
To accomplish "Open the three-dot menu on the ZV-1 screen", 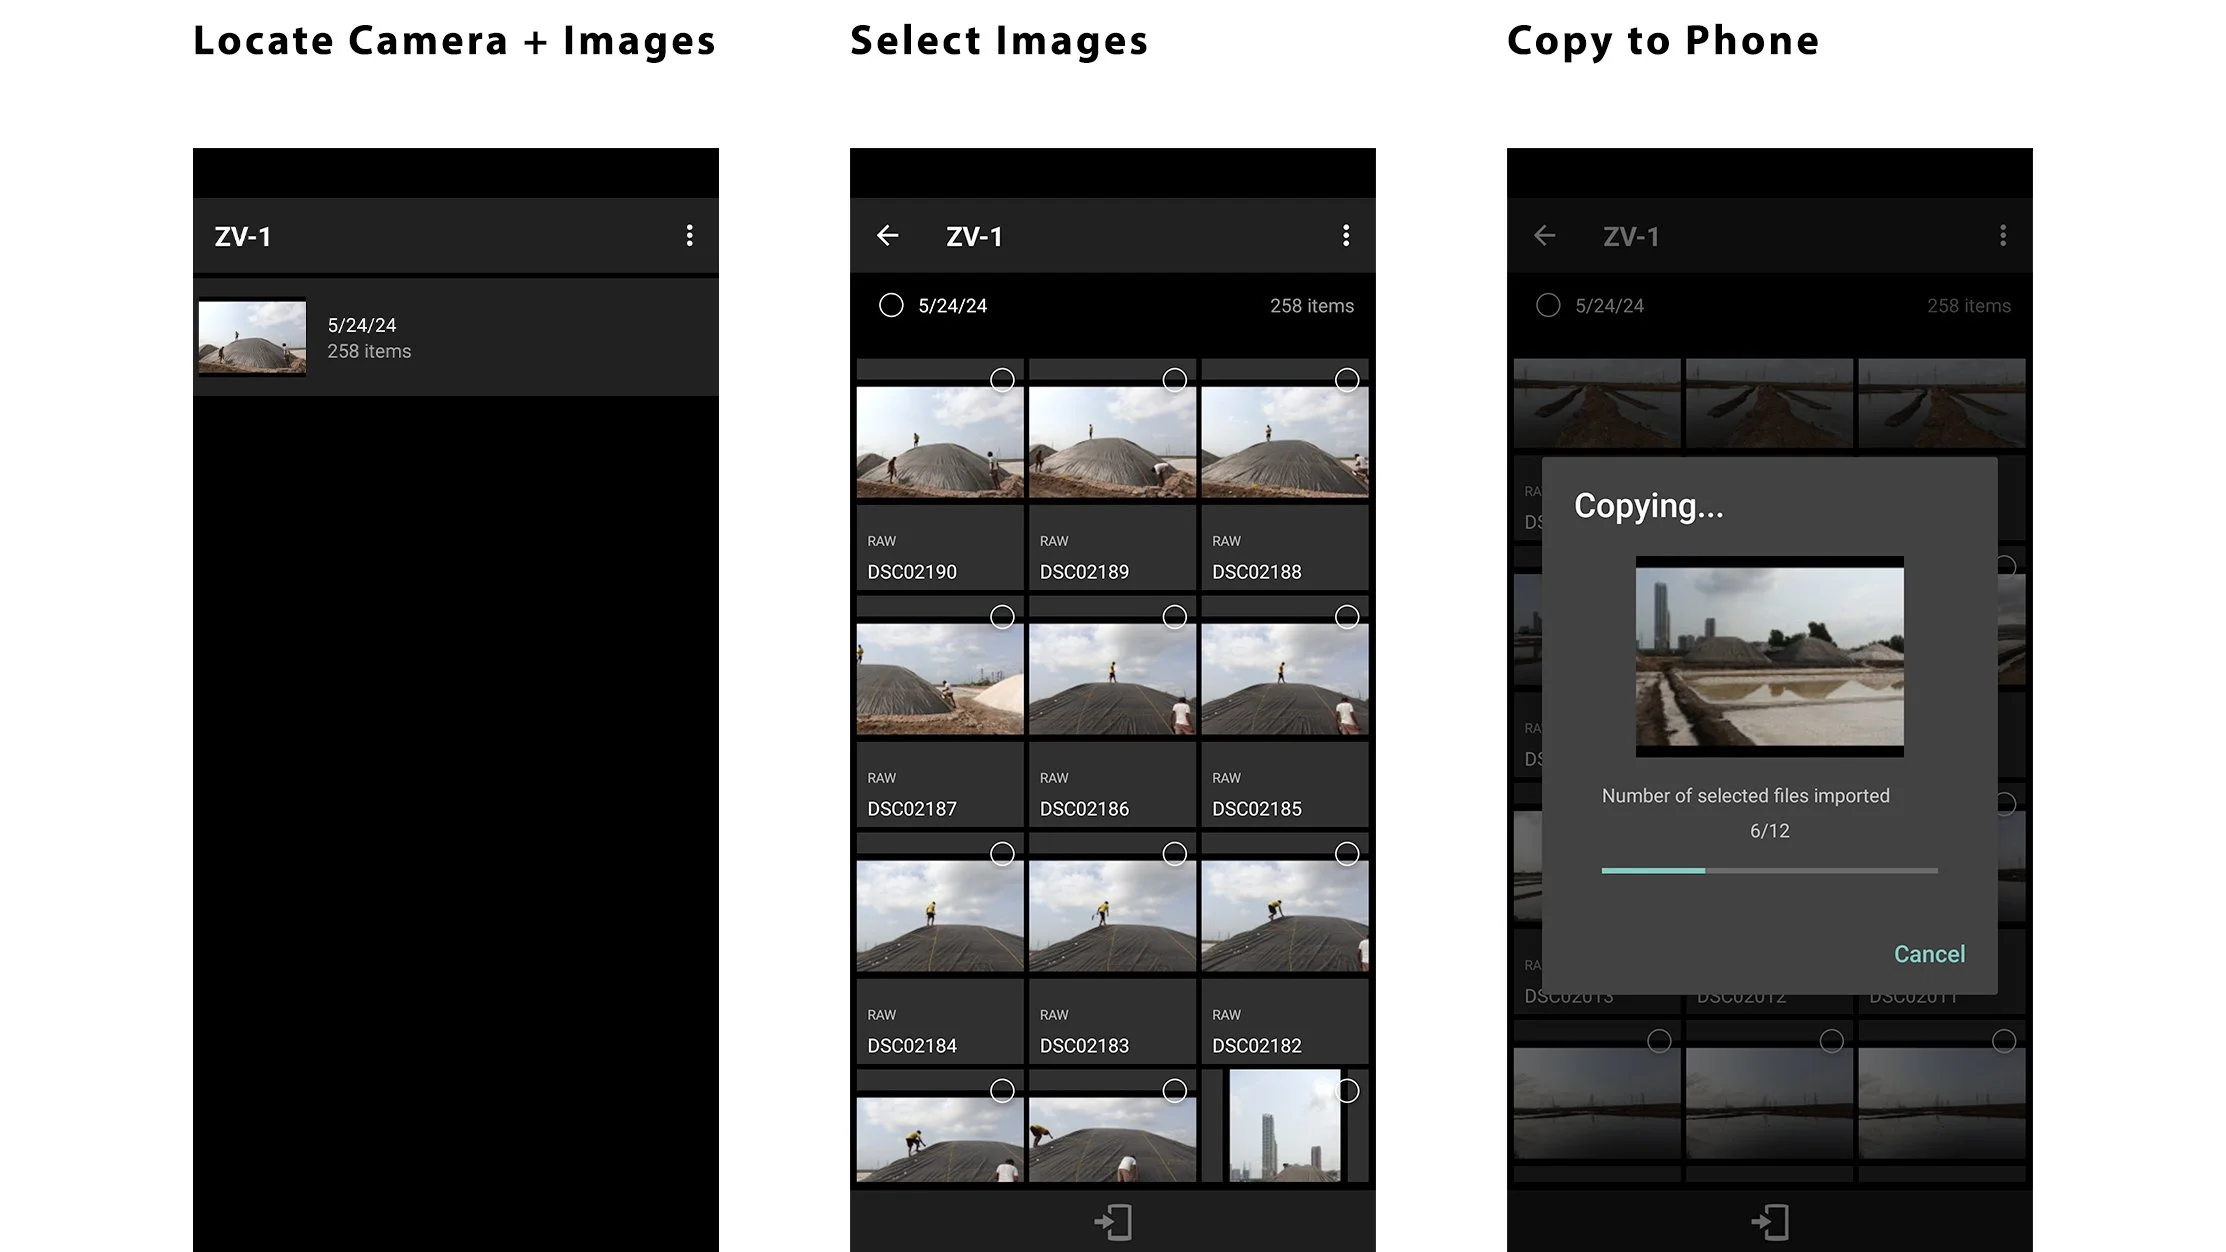I will (x=690, y=235).
